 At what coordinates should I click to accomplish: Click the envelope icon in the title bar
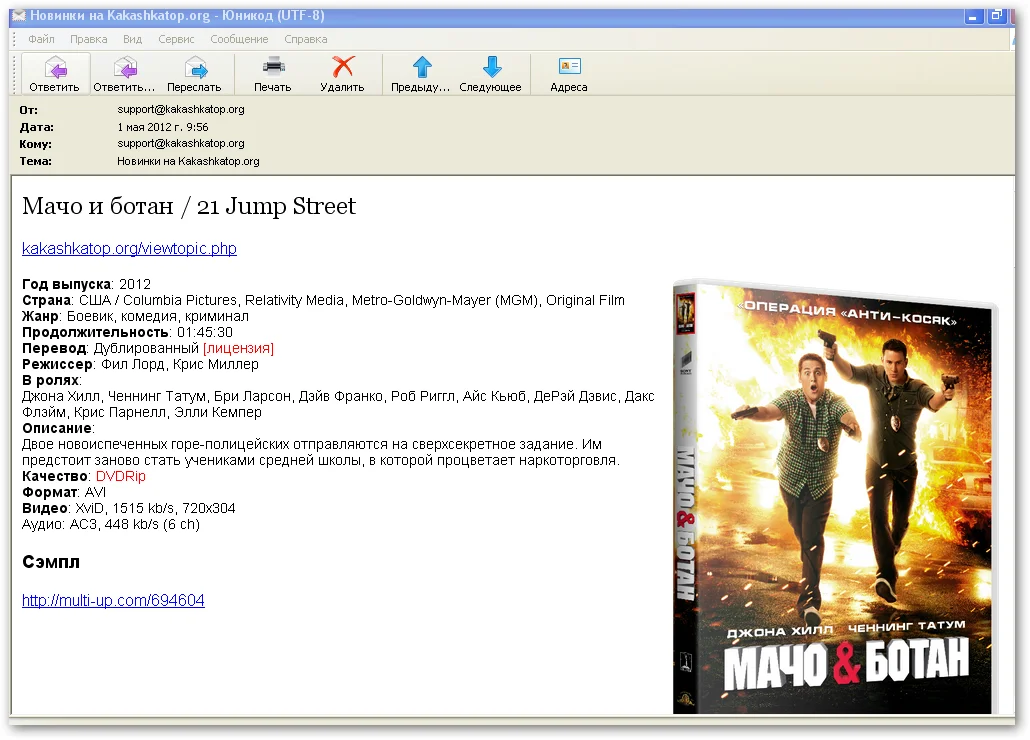point(19,16)
